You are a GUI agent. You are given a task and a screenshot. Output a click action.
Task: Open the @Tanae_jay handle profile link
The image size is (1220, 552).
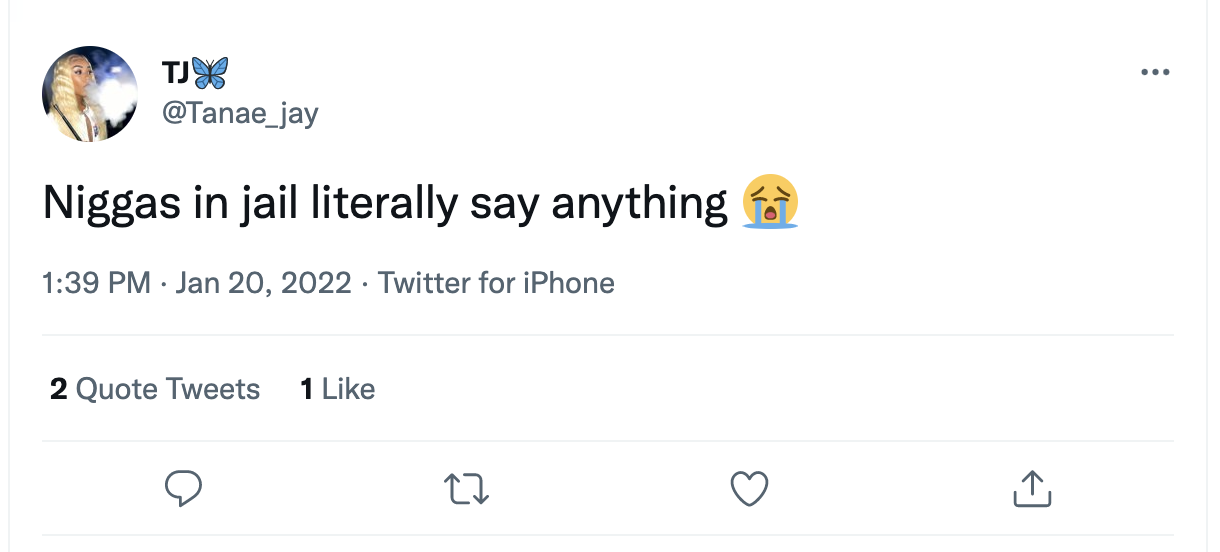(240, 113)
